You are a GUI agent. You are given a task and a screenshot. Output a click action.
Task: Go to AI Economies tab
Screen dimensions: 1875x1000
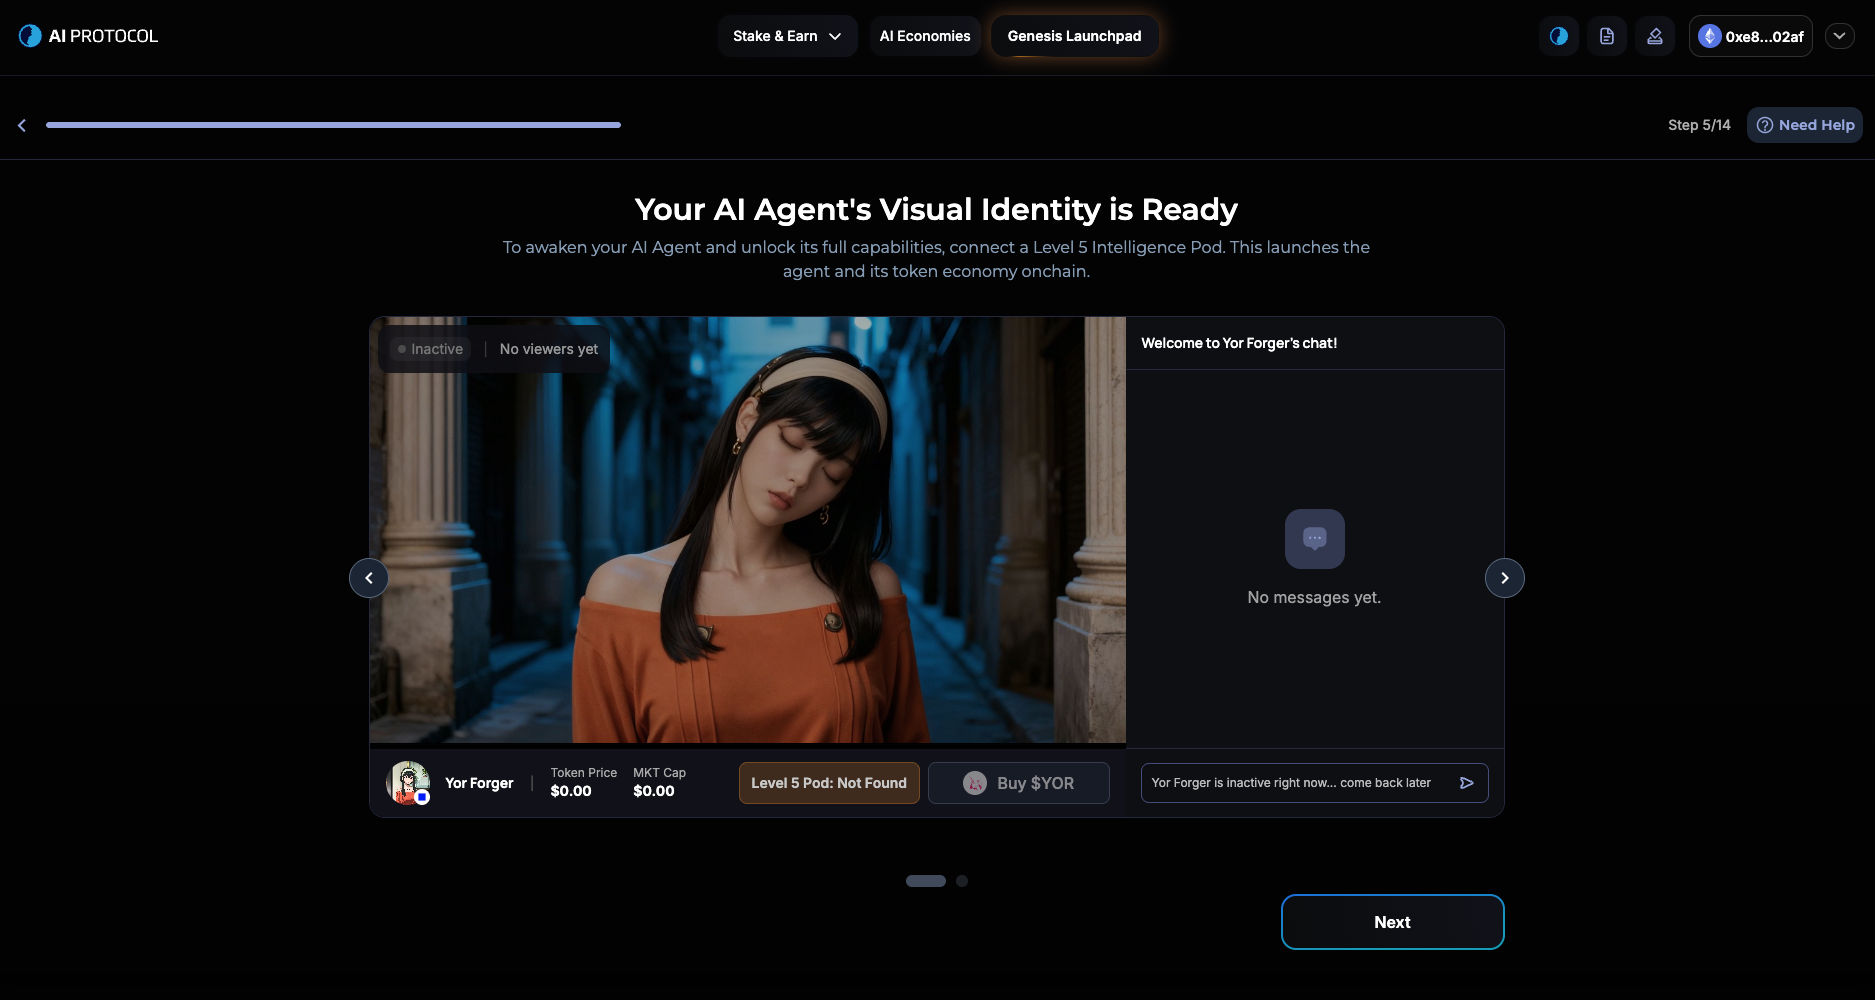click(x=924, y=36)
